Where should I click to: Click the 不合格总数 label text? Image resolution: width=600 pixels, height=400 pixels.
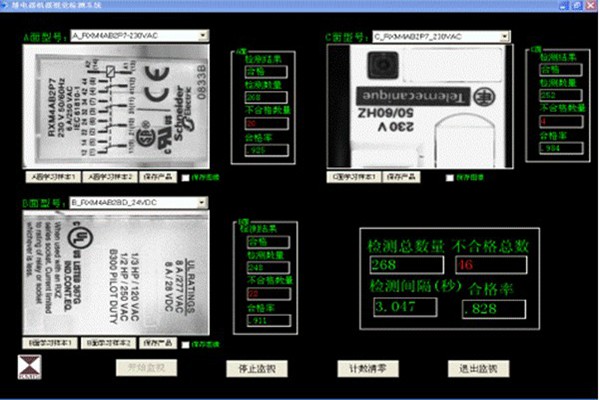(490, 247)
